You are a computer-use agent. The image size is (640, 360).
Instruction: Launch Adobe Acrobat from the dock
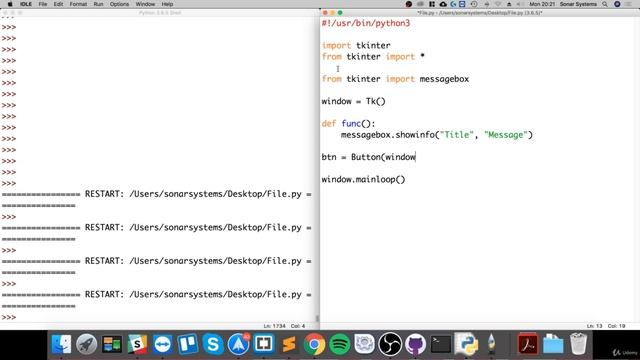[x=528, y=344]
